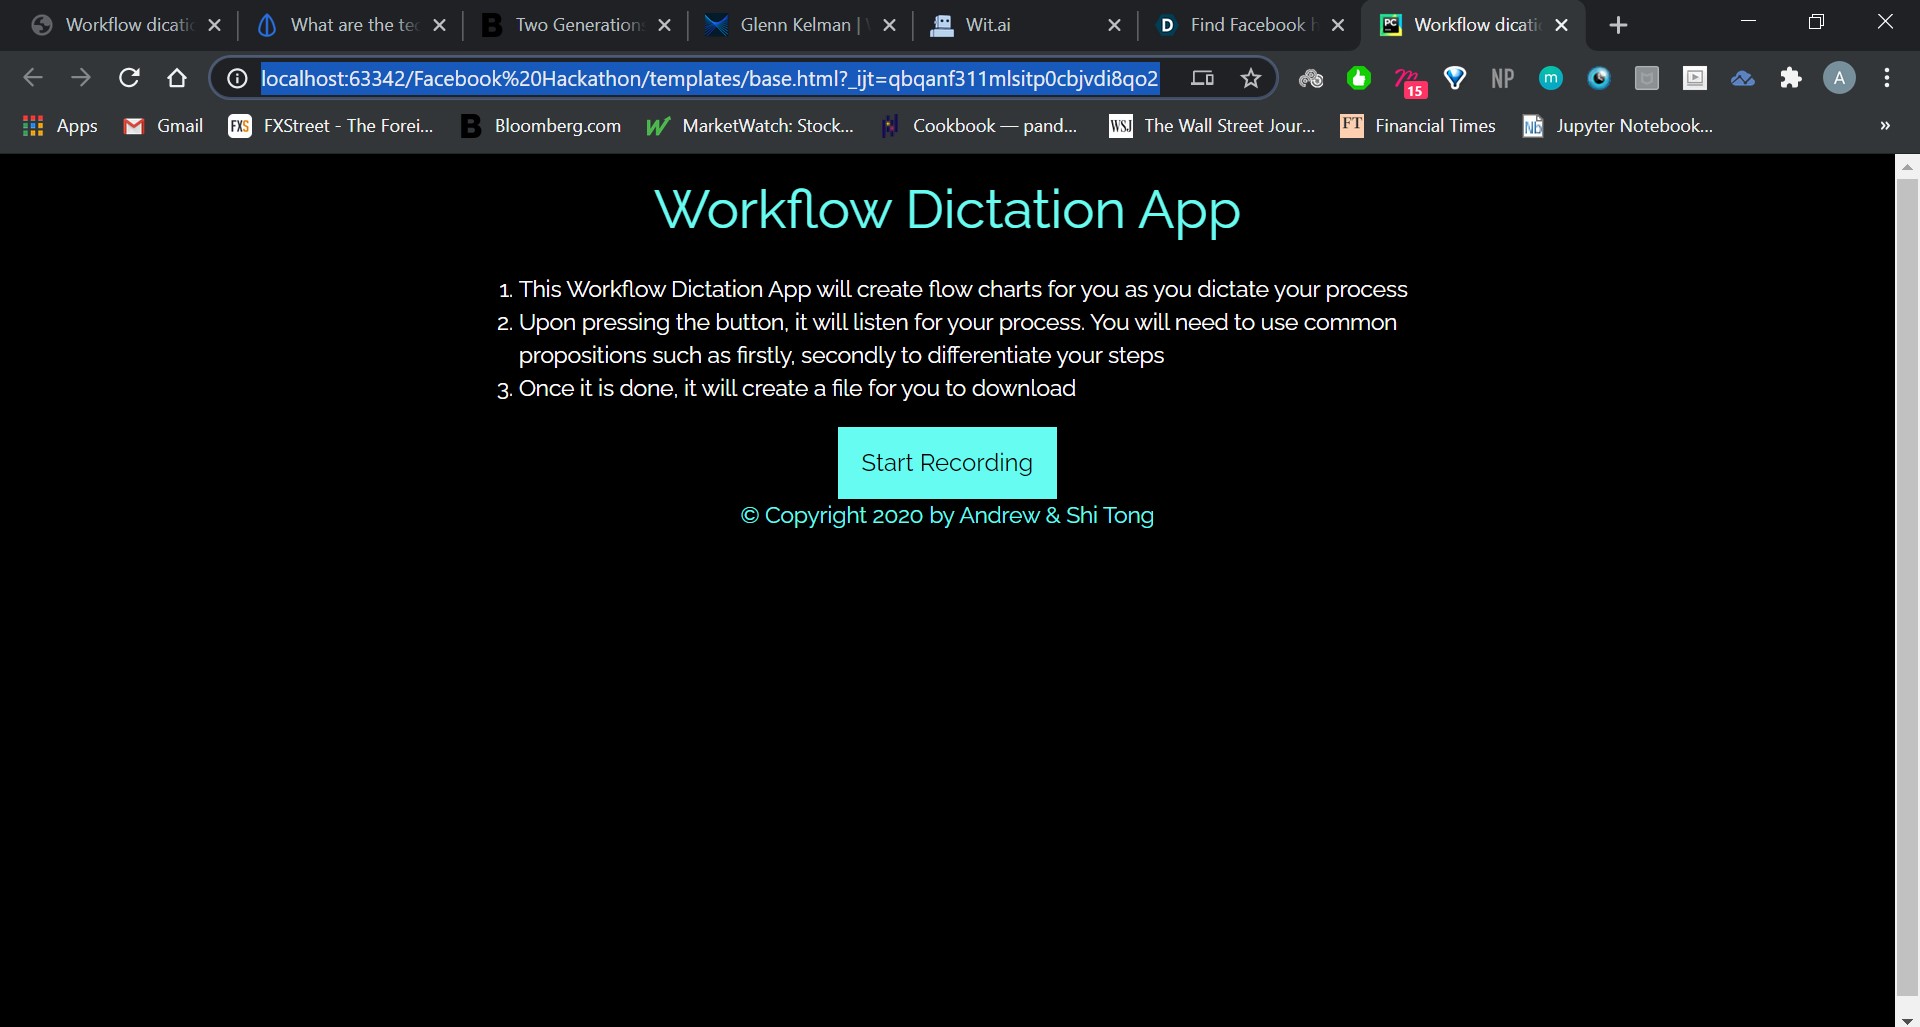Open the device cast icon in address bar
The image size is (1920, 1027).
click(x=1202, y=78)
